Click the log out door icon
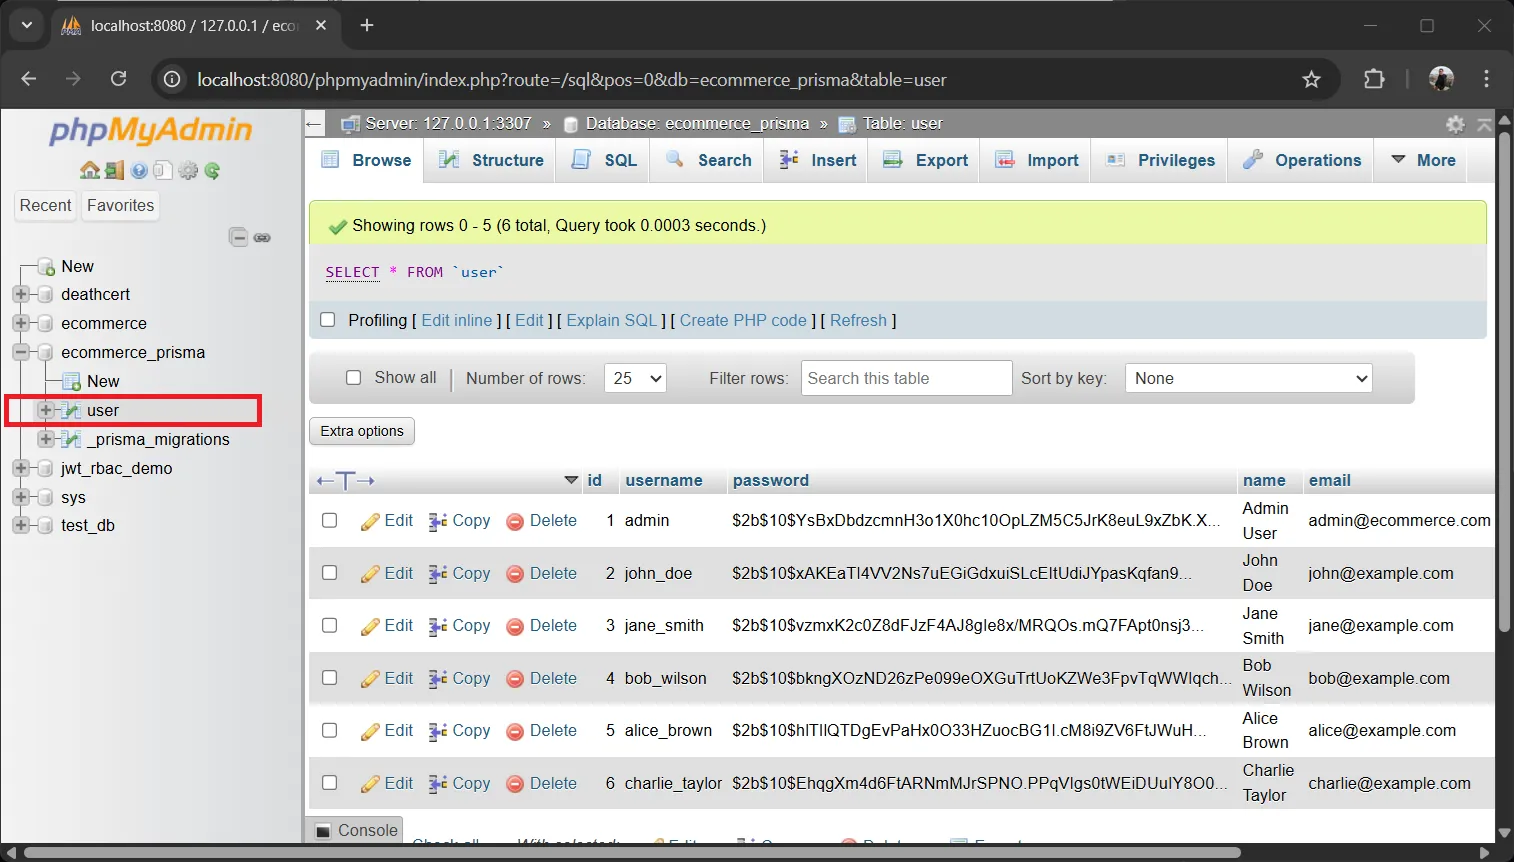 point(114,171)
